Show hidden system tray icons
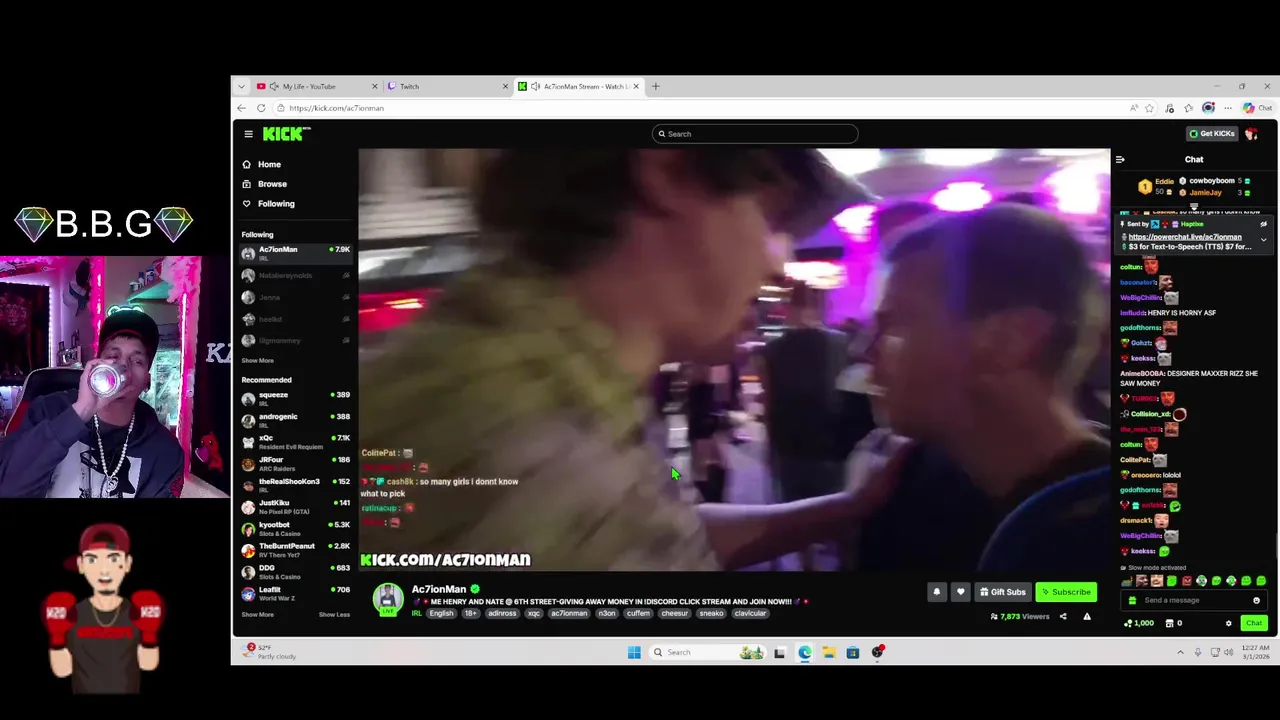1280x720 pixels. tap(1180, 652)
